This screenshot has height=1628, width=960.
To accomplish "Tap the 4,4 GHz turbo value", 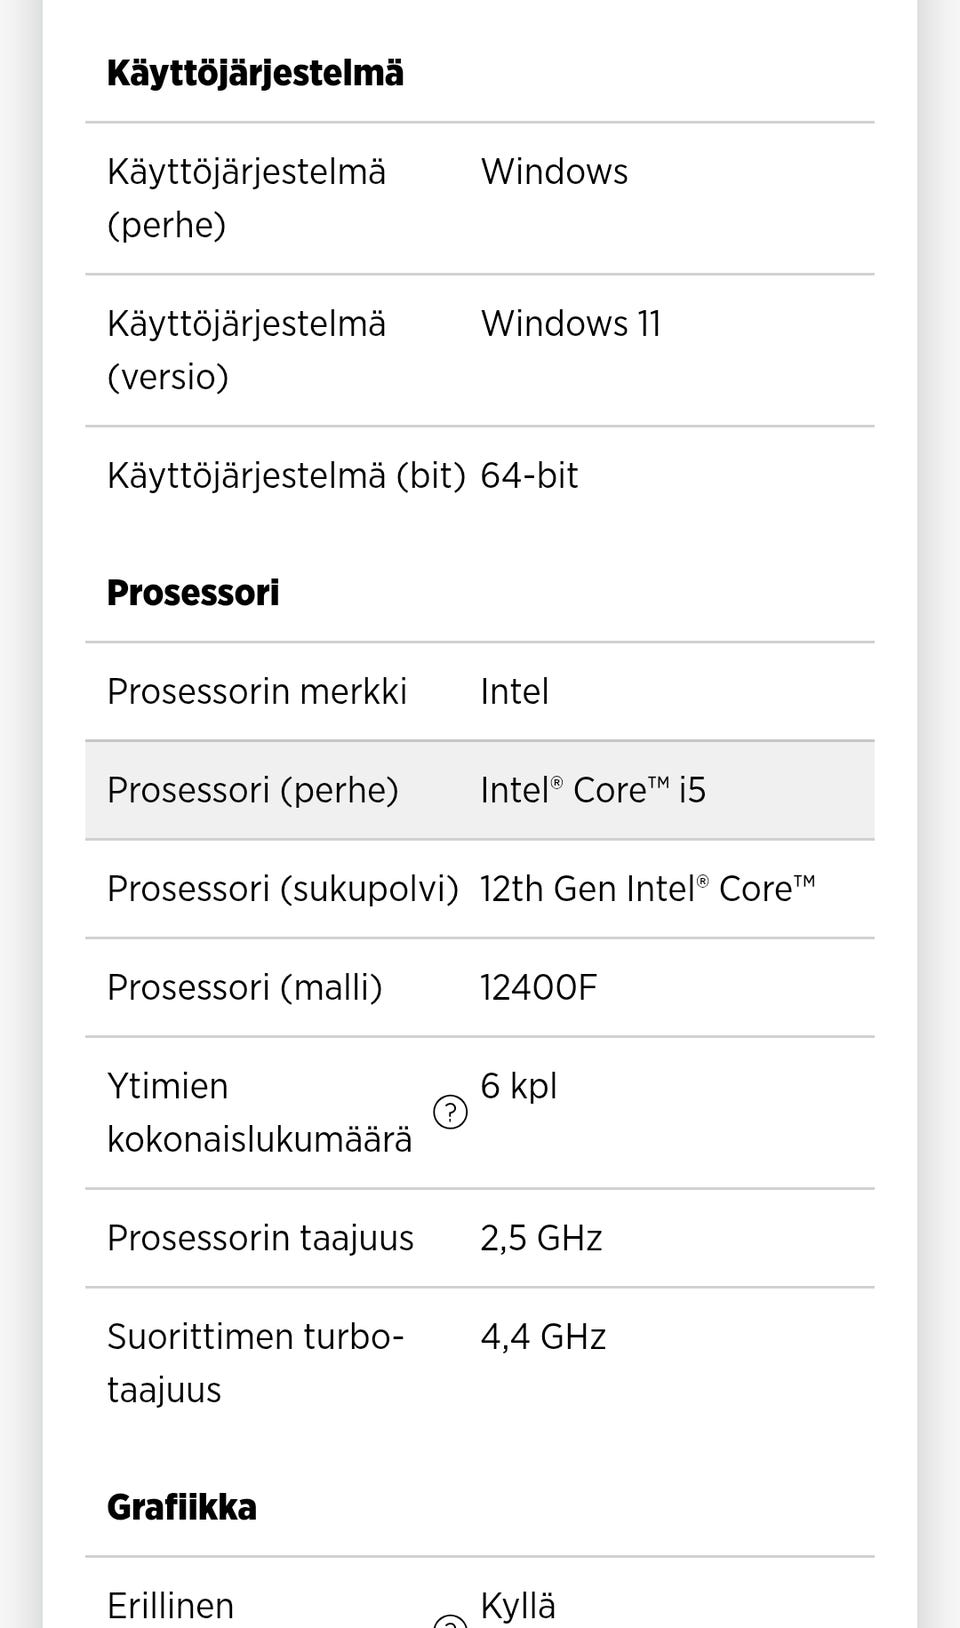I will click(543, 1337).
